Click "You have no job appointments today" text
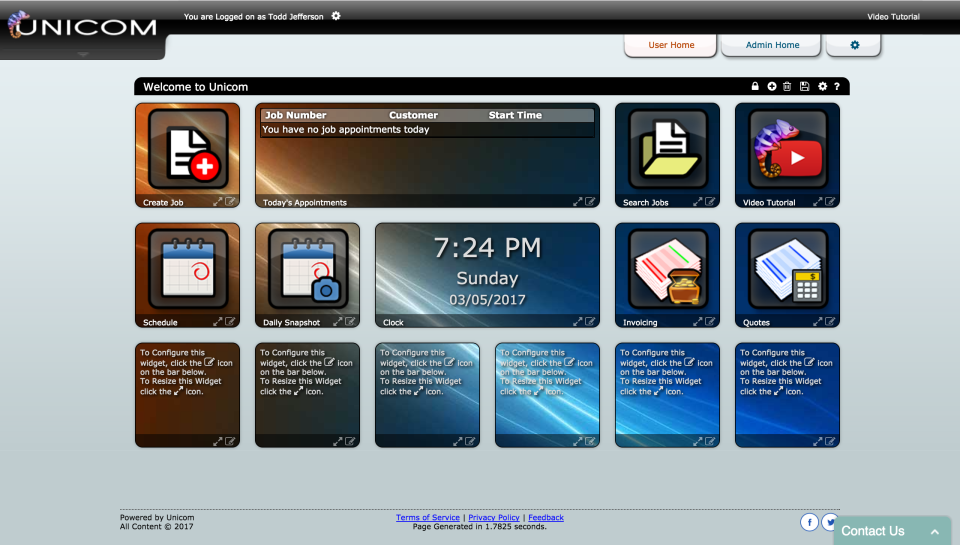Viewport: 960px width, 545px height. [x=345, y=129]
